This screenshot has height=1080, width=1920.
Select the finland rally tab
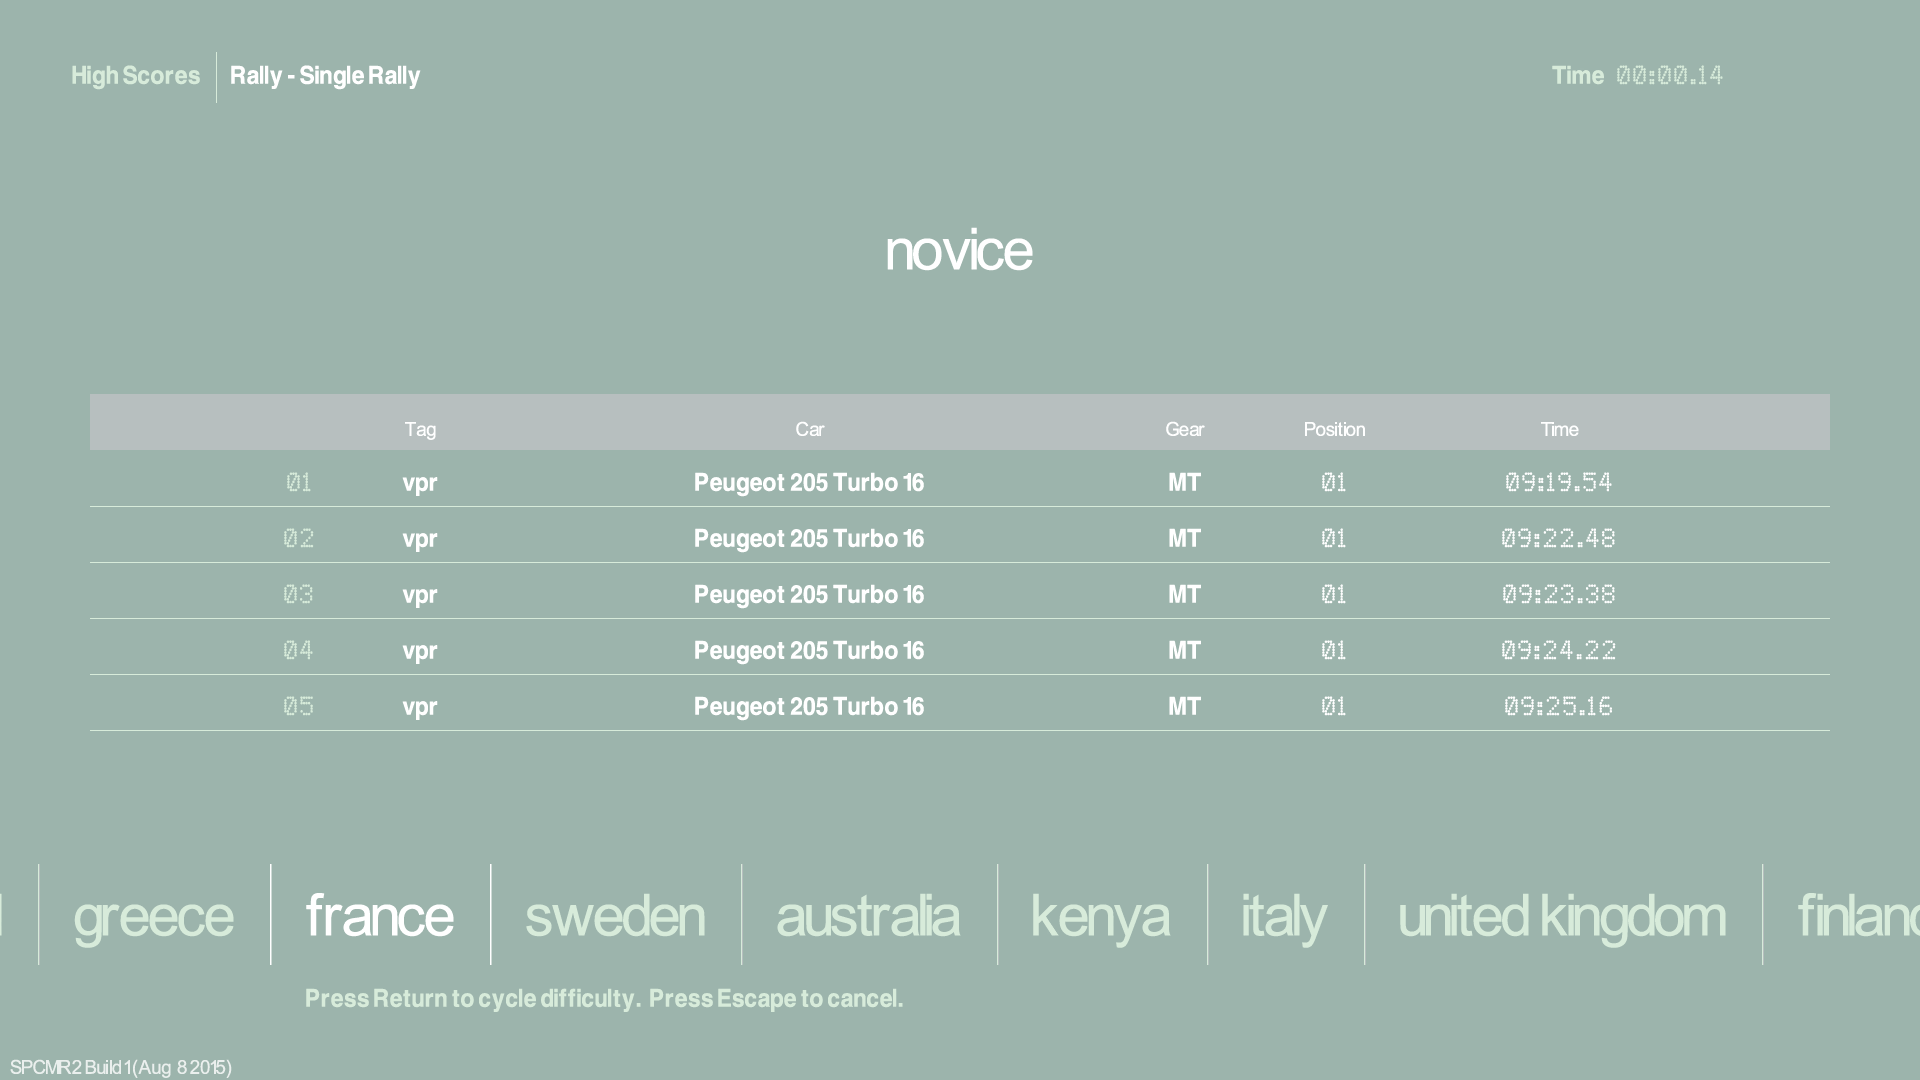pyautogui.click(x=1856, y=916)
